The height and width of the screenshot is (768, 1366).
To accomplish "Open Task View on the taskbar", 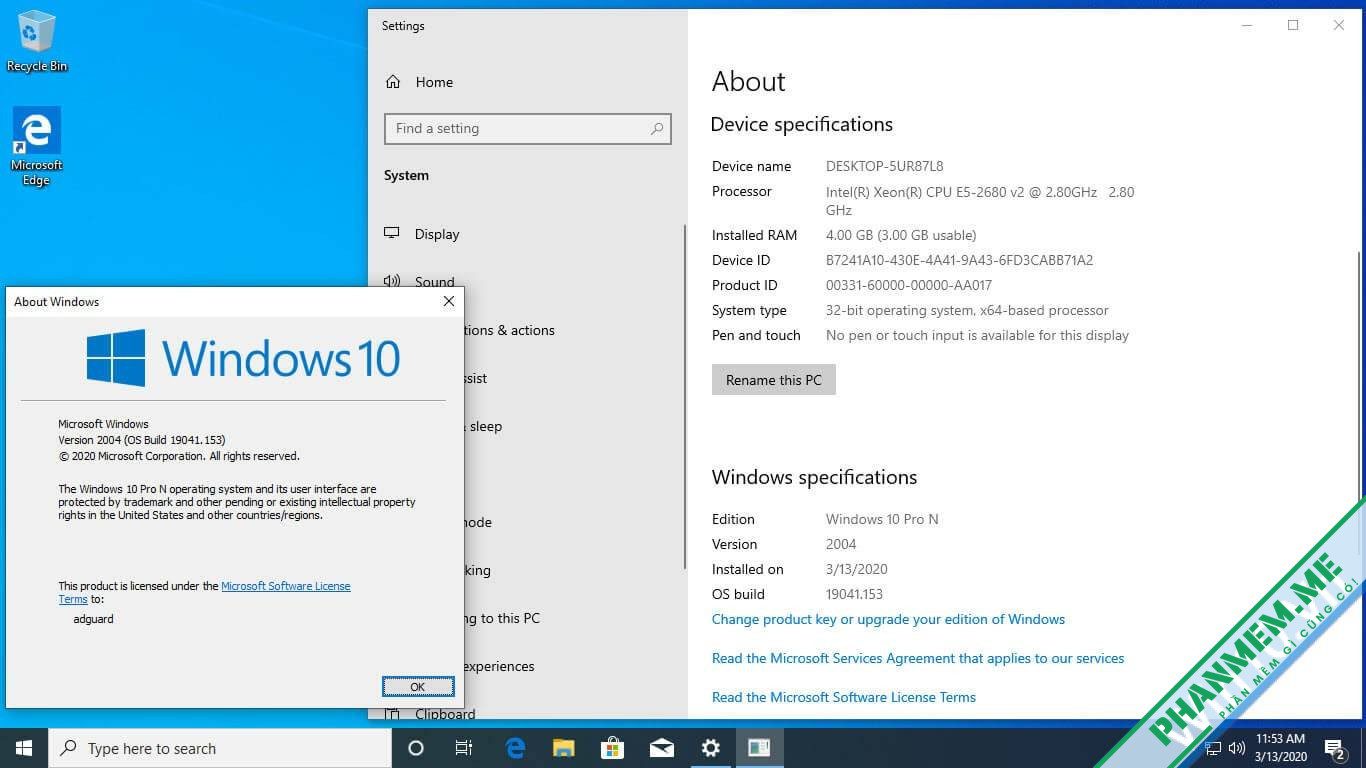I will (x=464, y=748).
